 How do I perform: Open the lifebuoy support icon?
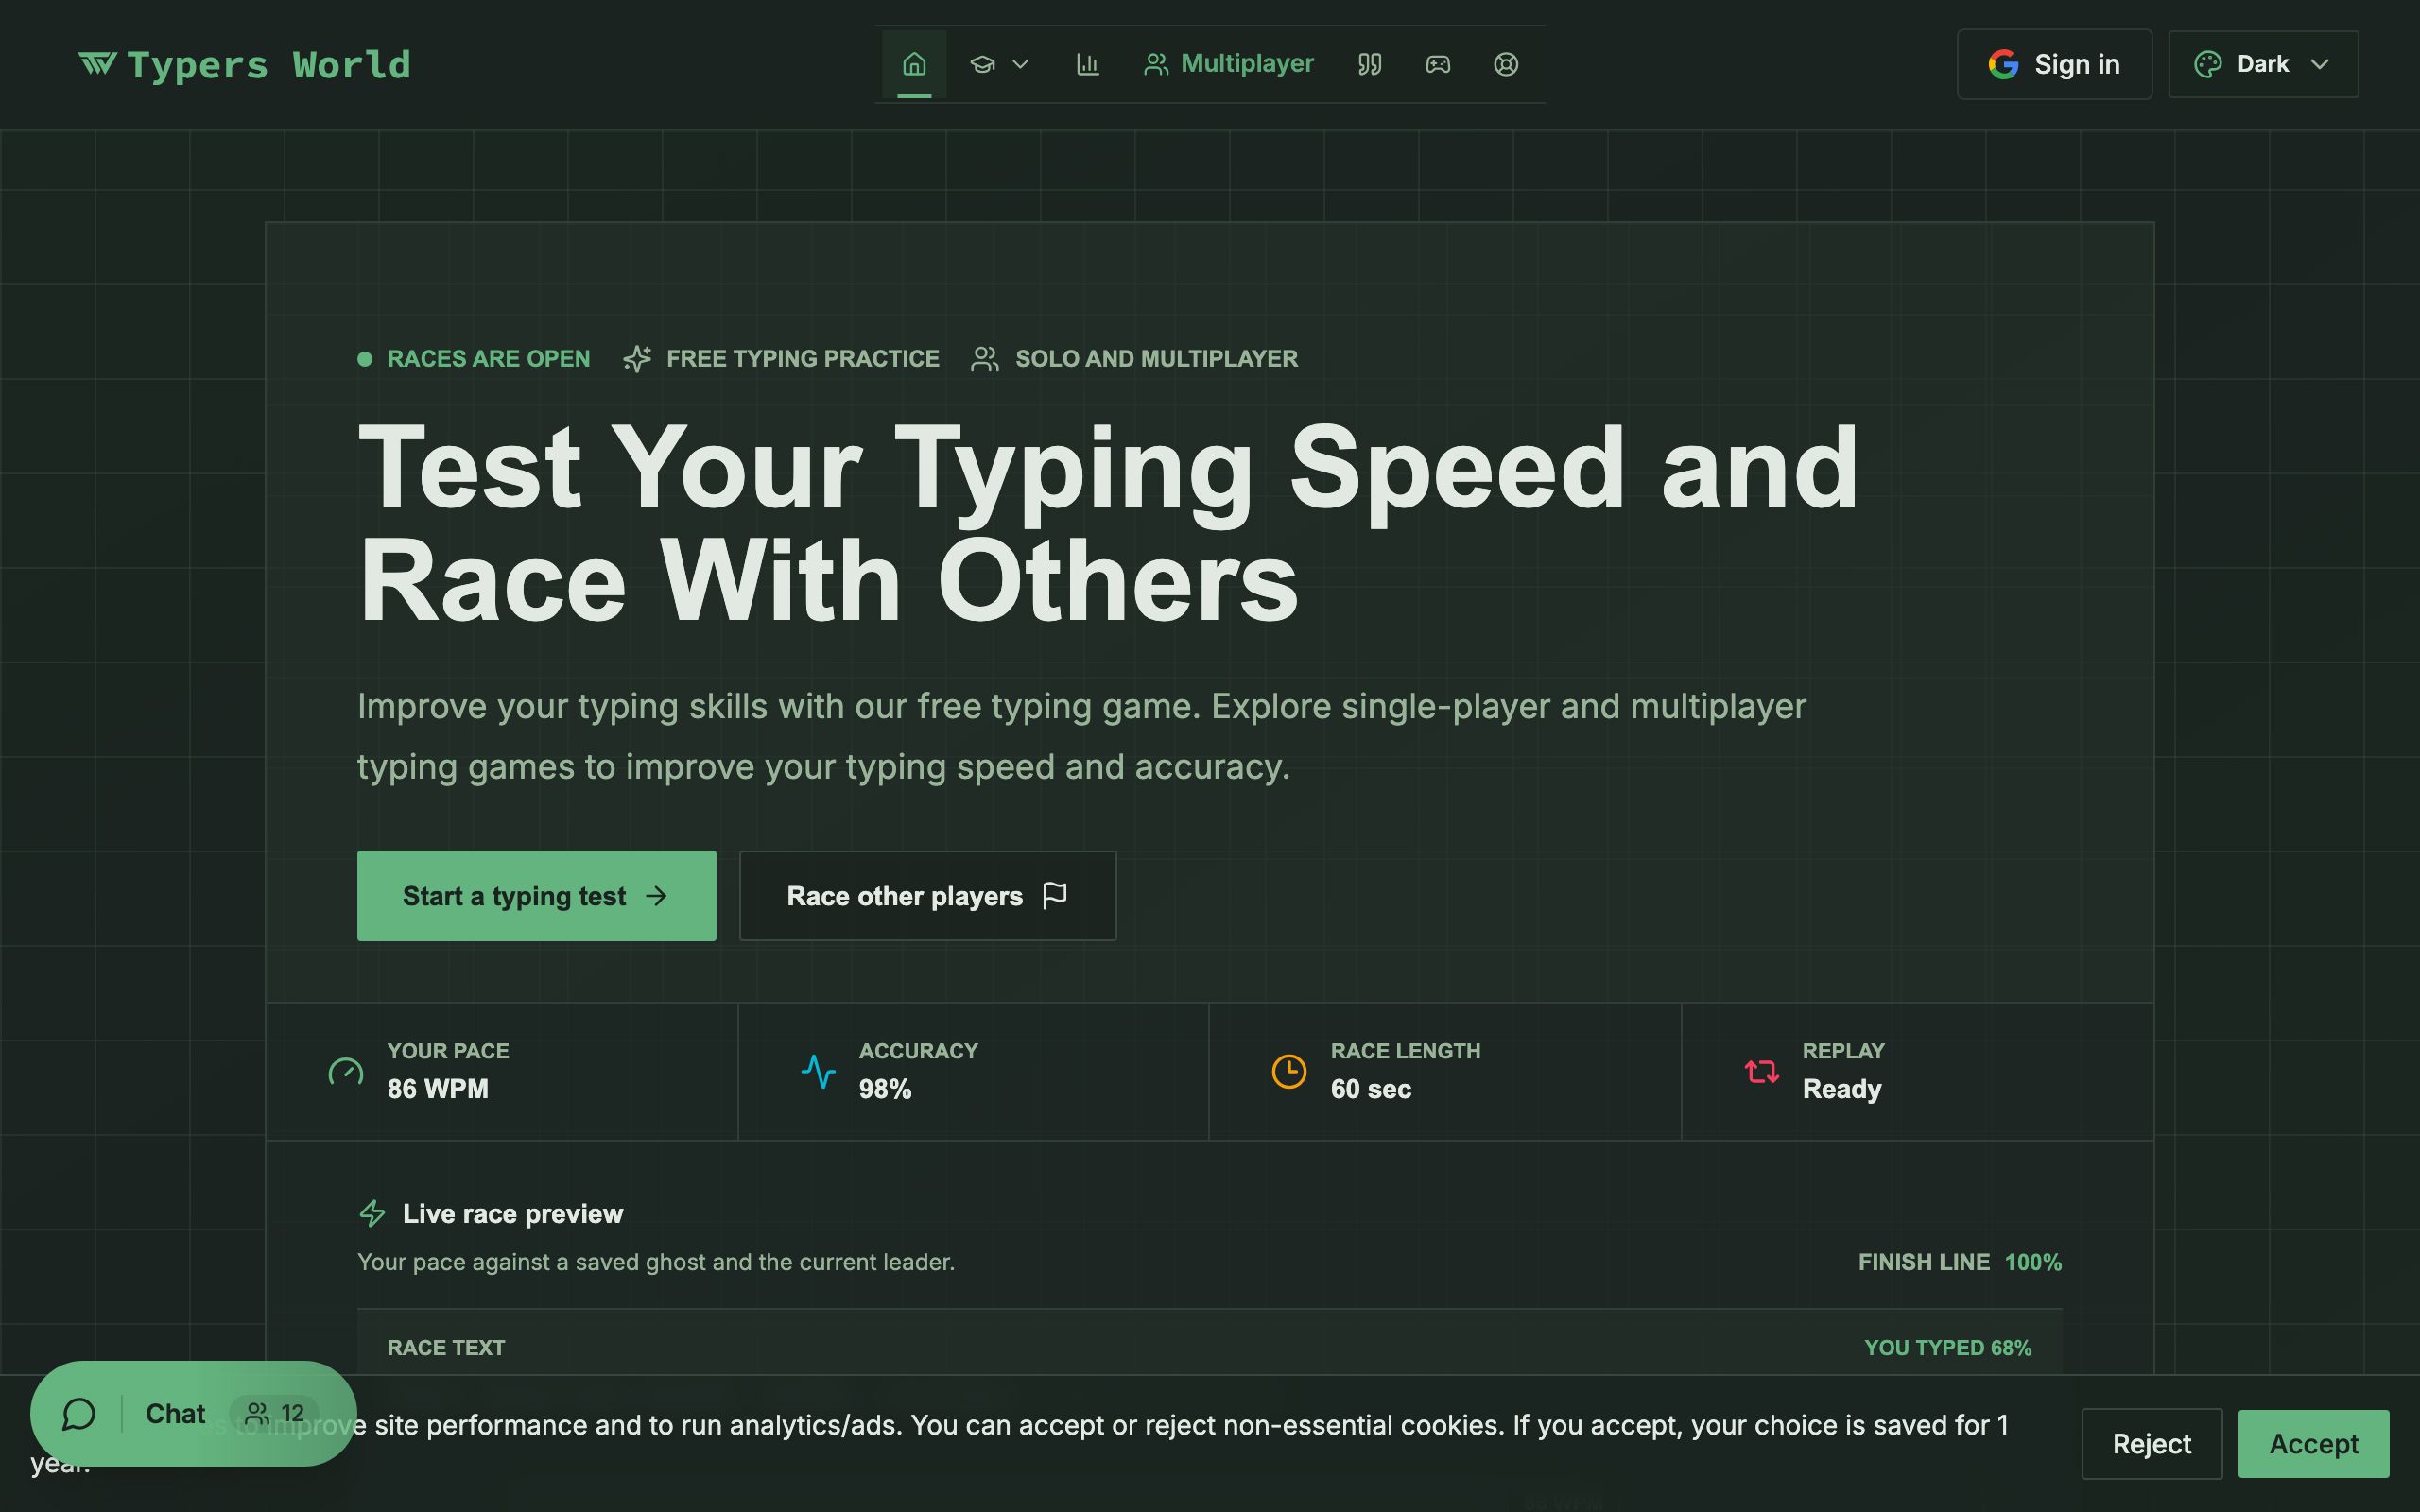1506,64
